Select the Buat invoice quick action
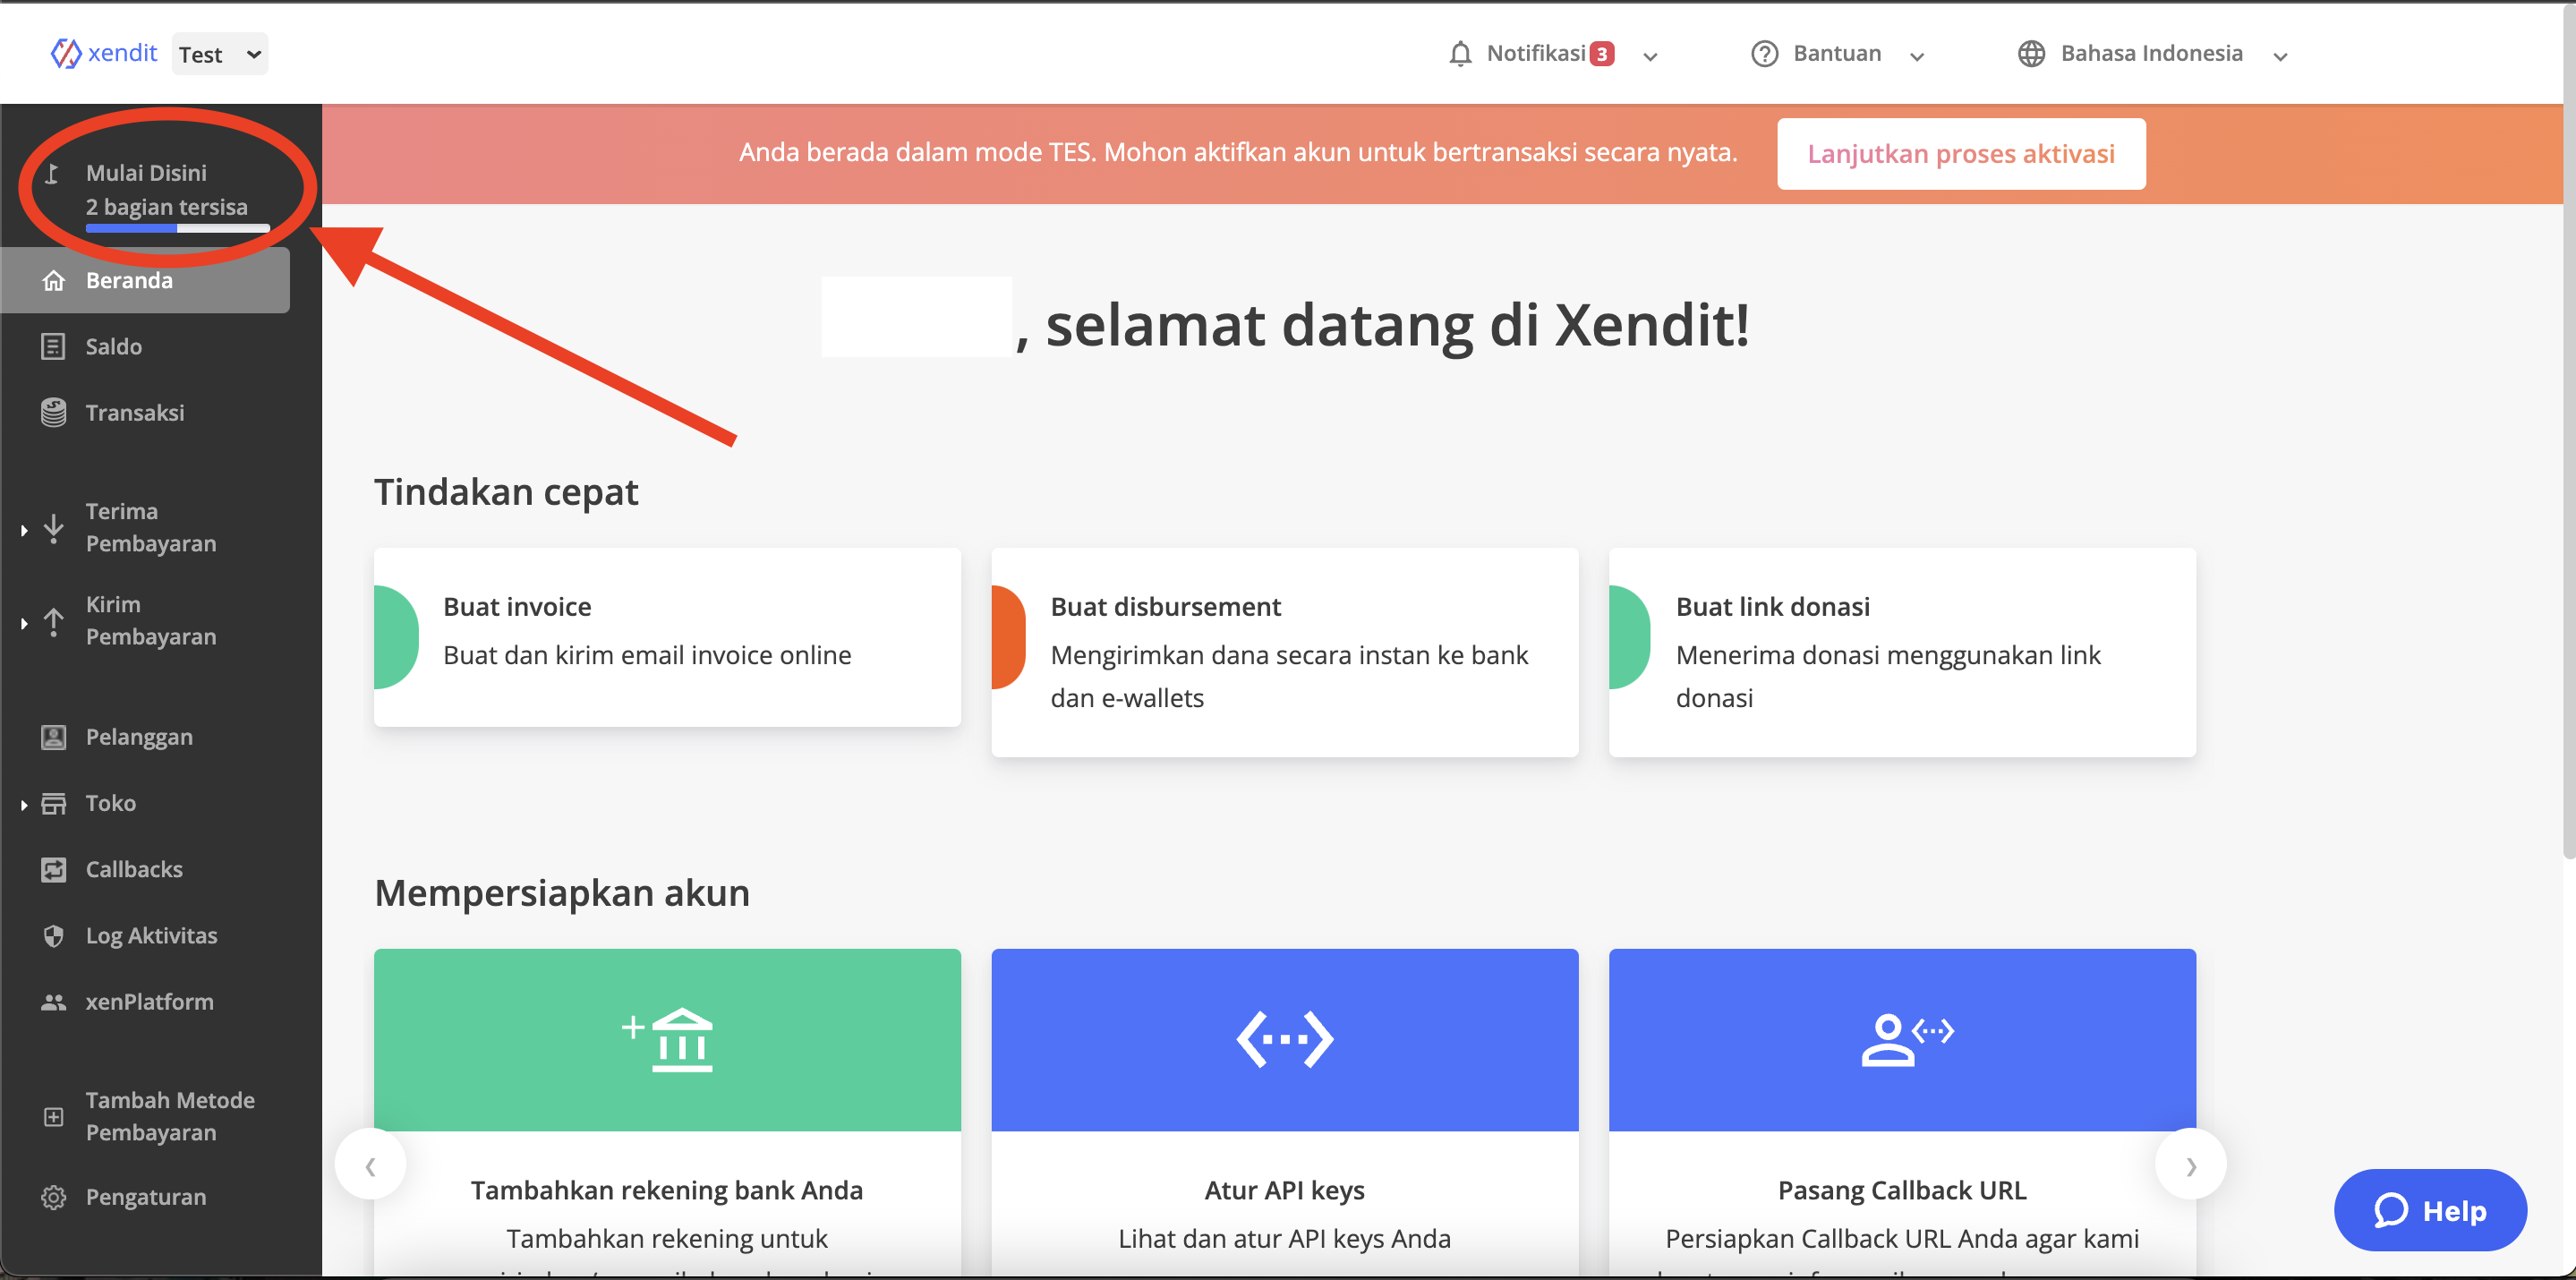2576x1280 pixels. [x=667, y=637]
